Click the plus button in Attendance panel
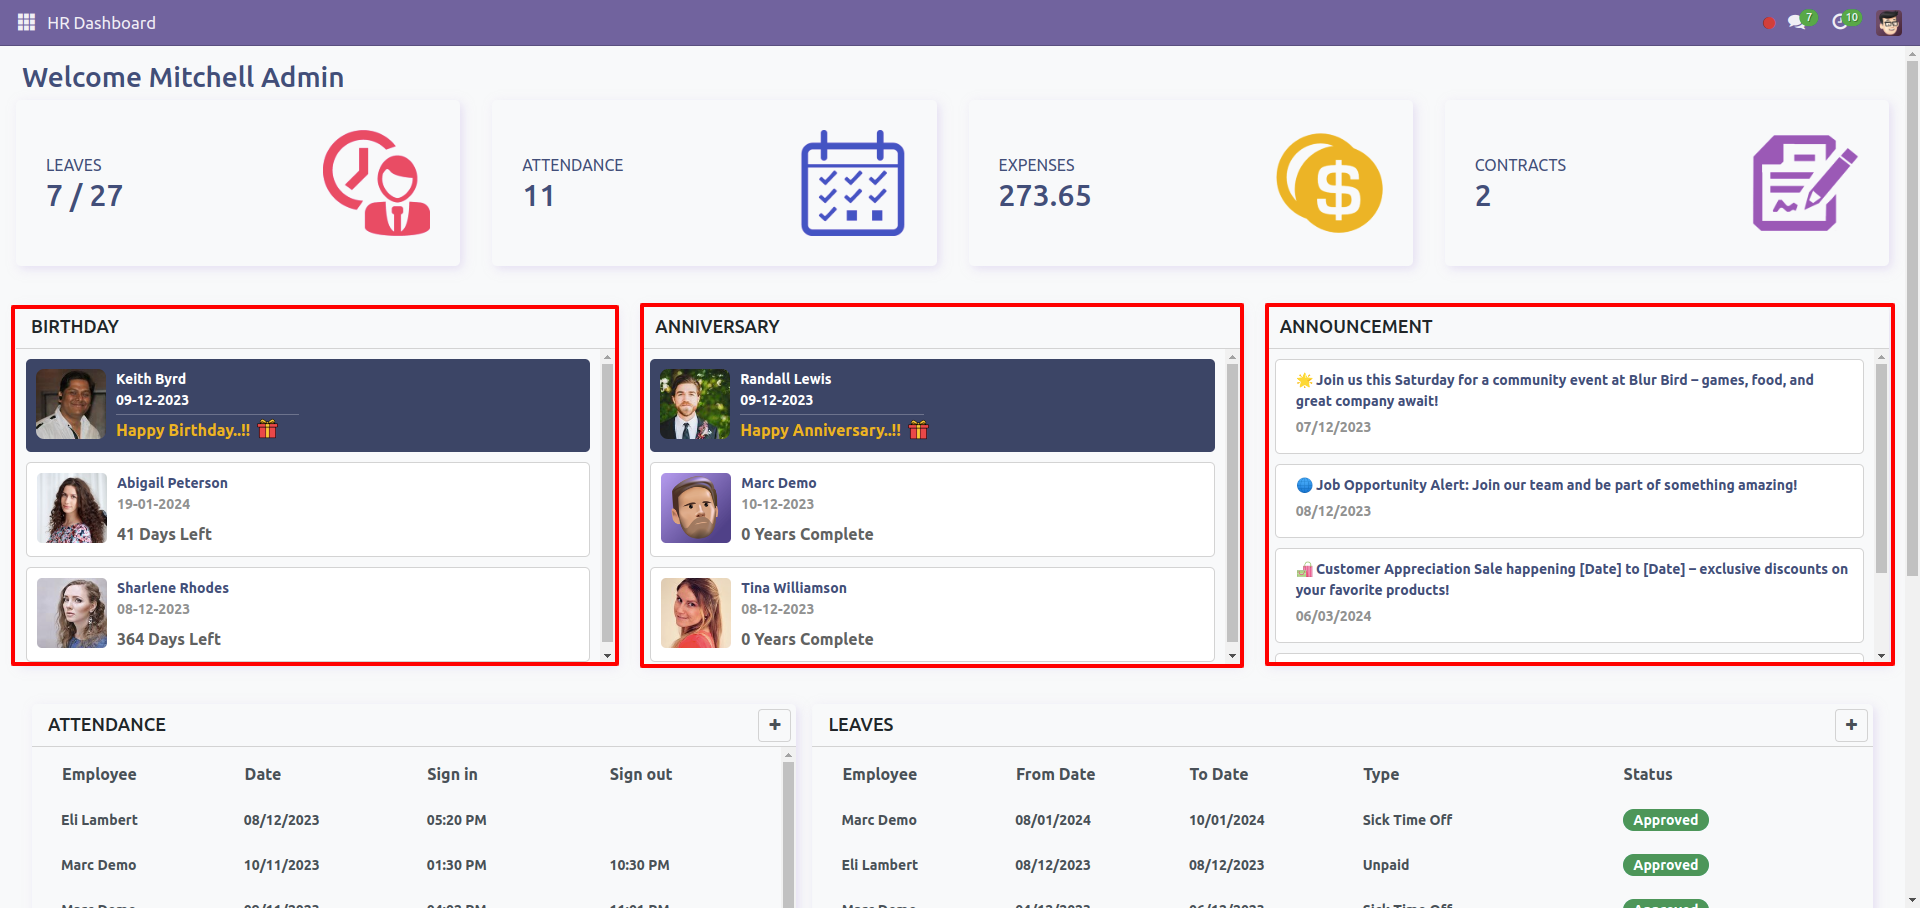 [x=775, y=725]
